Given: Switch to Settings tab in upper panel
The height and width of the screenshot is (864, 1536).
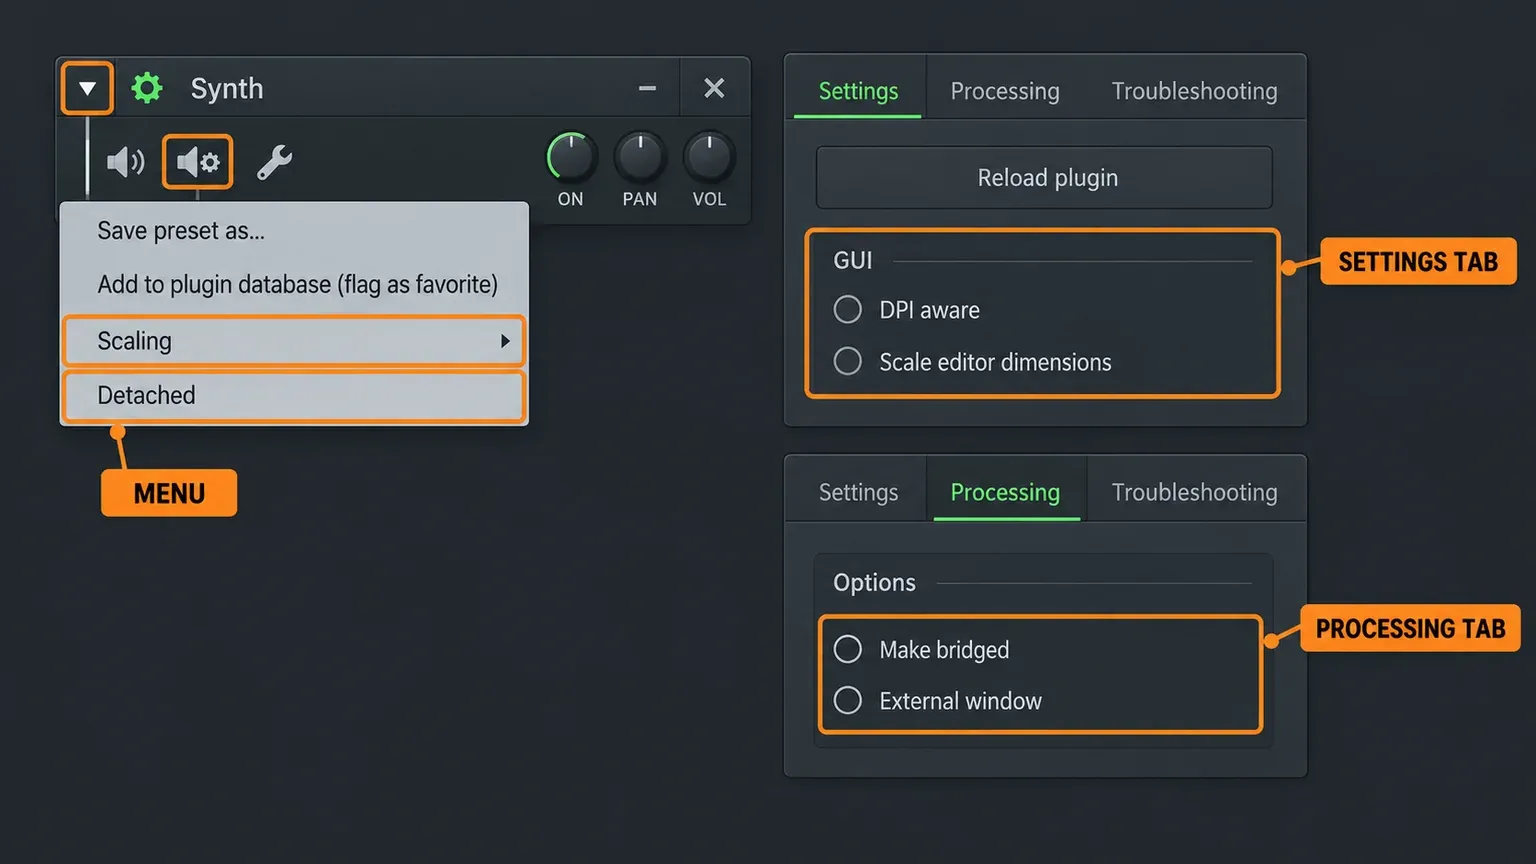Looking at the screenshot, I should point(858,91).
